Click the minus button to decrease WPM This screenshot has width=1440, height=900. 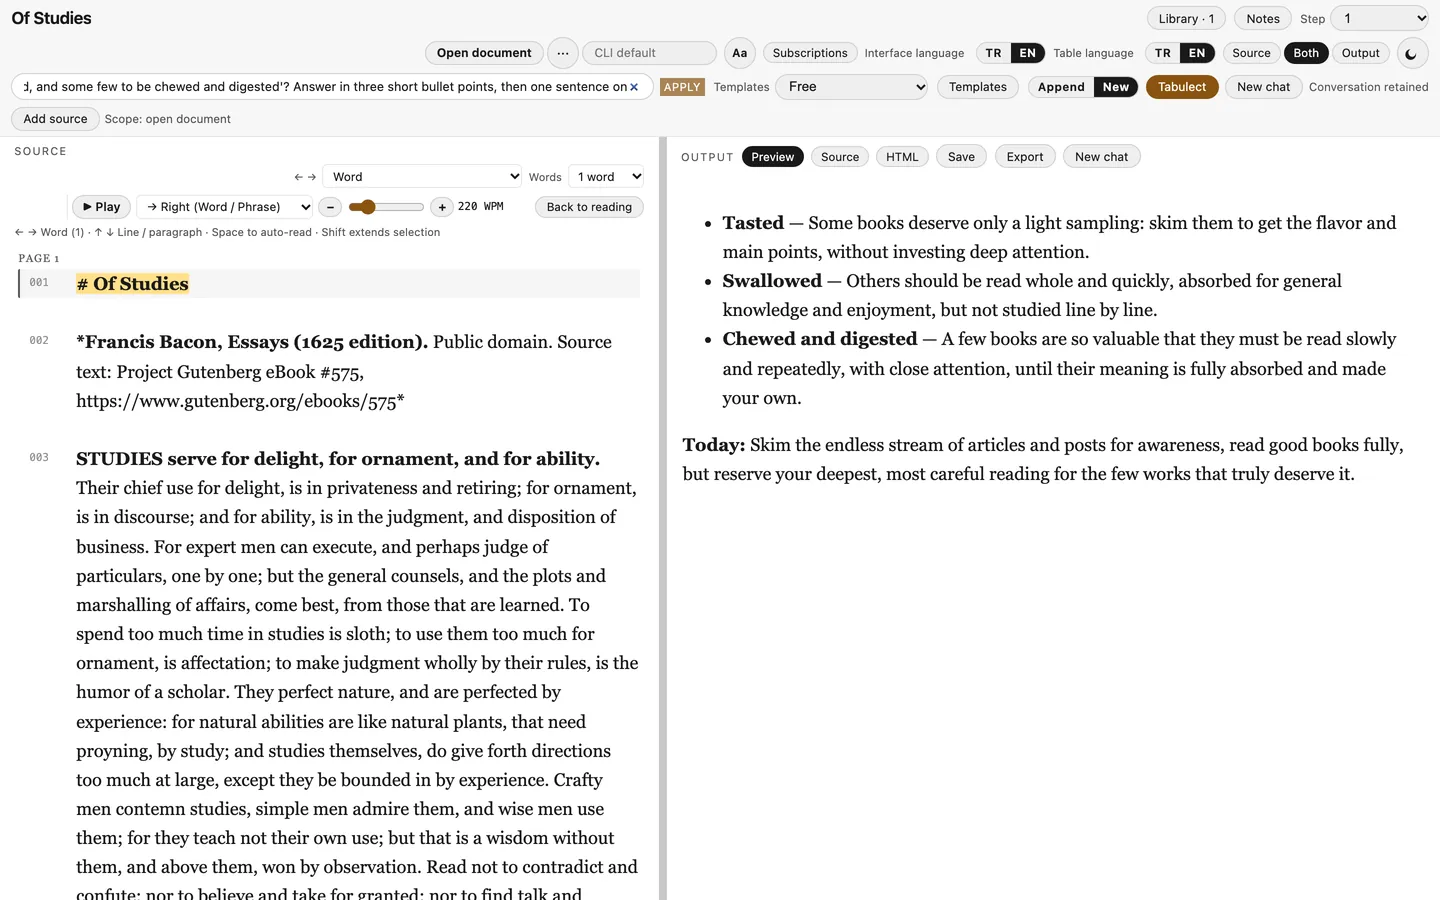pyautogui.click(x=330, y=207)
